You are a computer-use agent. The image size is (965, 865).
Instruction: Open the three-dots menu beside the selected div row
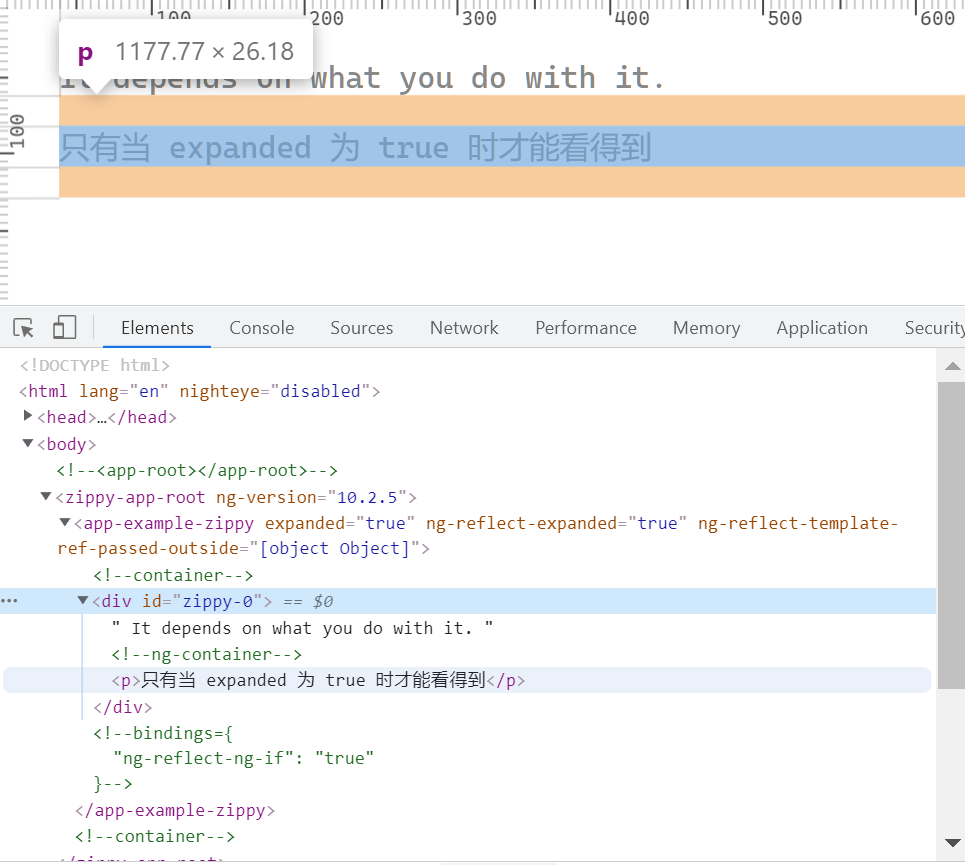pos(9,600)
